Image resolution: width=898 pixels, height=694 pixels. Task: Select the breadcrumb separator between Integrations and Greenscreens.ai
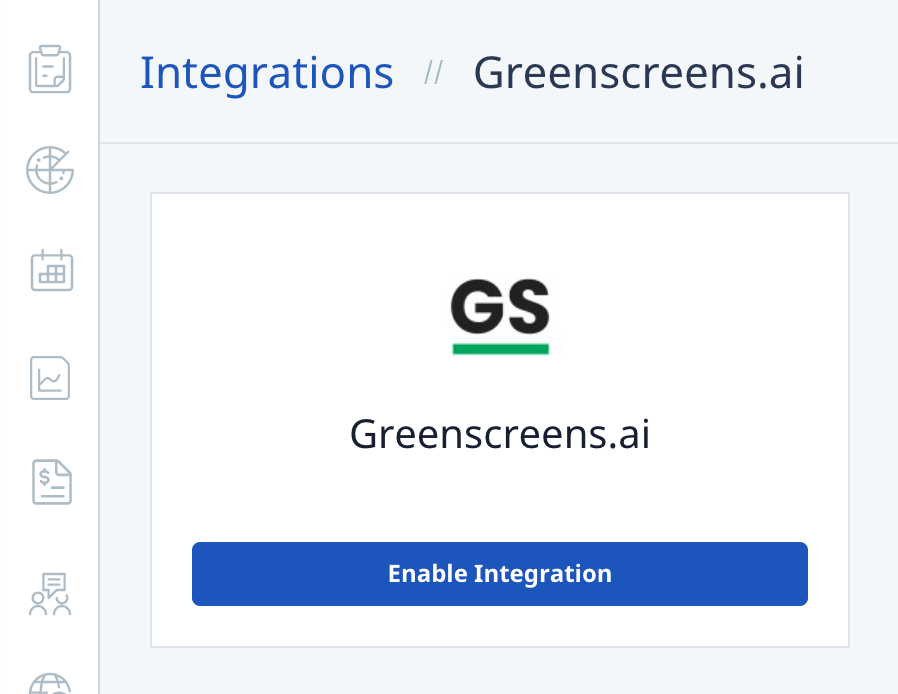click(x=435, y=73)
